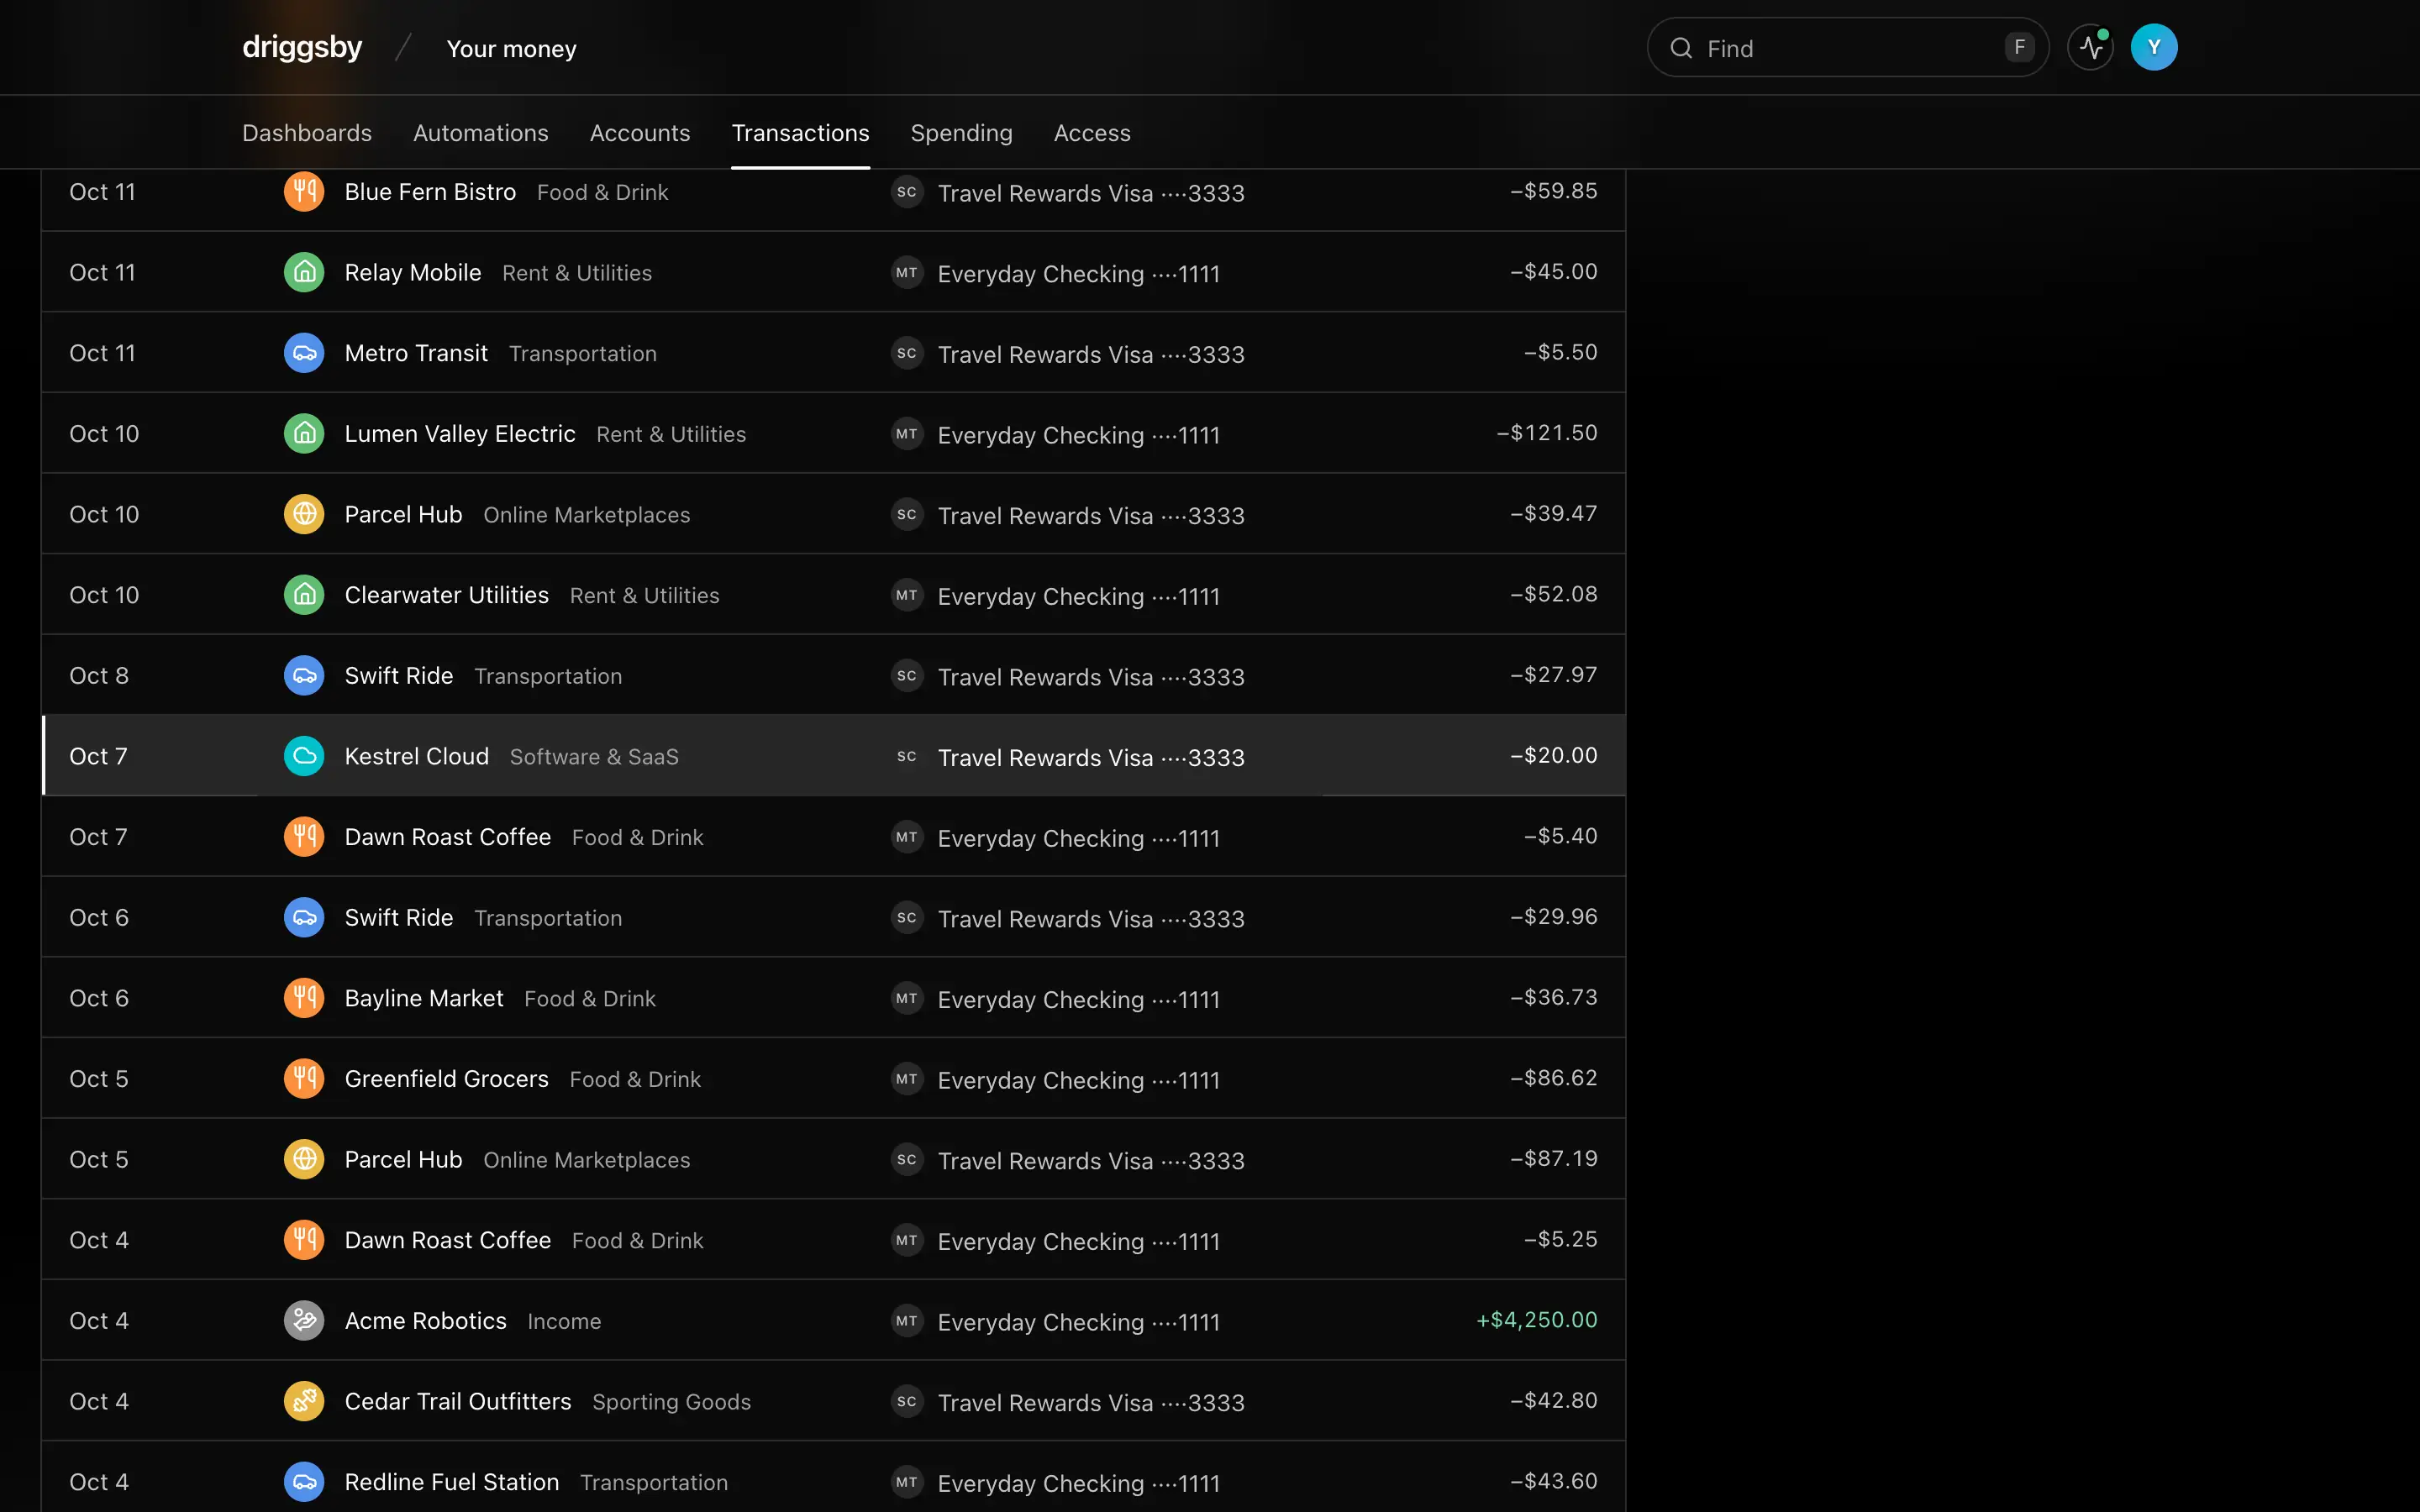The width and height of the screenshot is (2420, 1512).
Task: Click the home icon beside Lumen Valley Electric
Action: [x=304, y=433]
